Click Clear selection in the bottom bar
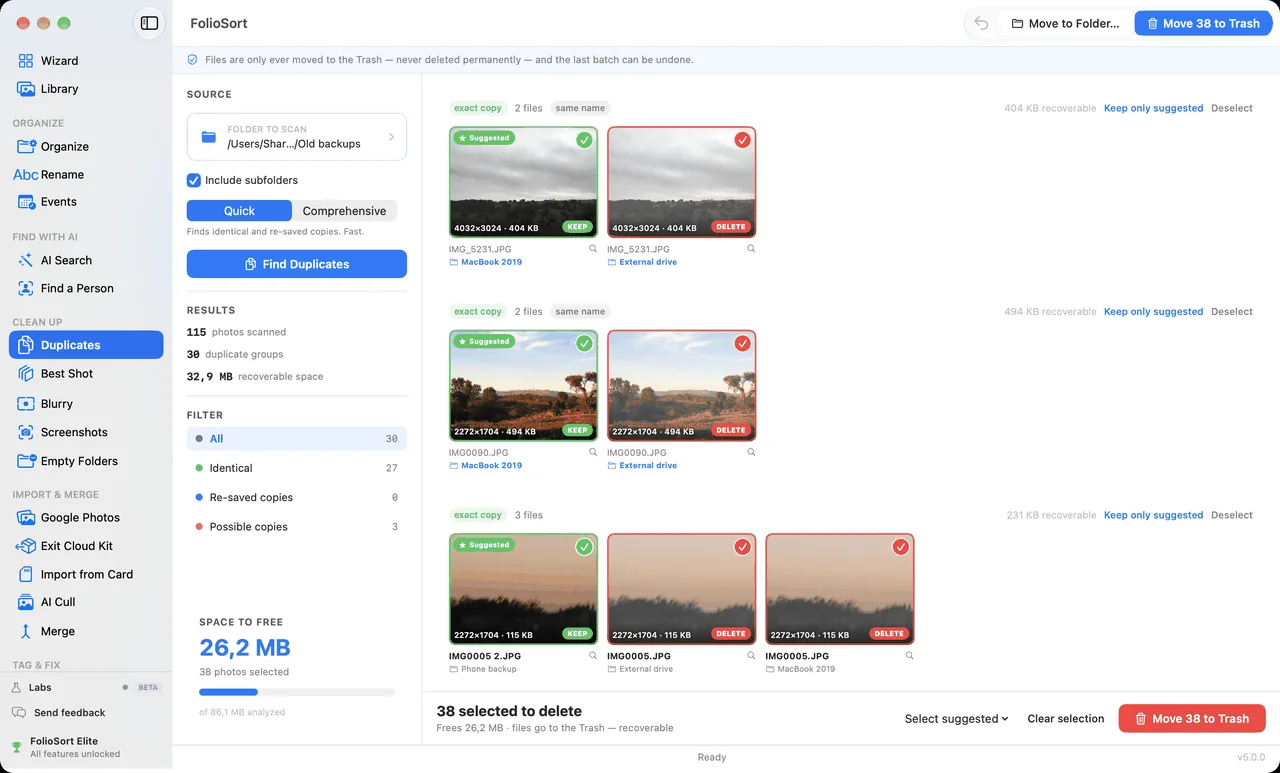 [1066, 719]
